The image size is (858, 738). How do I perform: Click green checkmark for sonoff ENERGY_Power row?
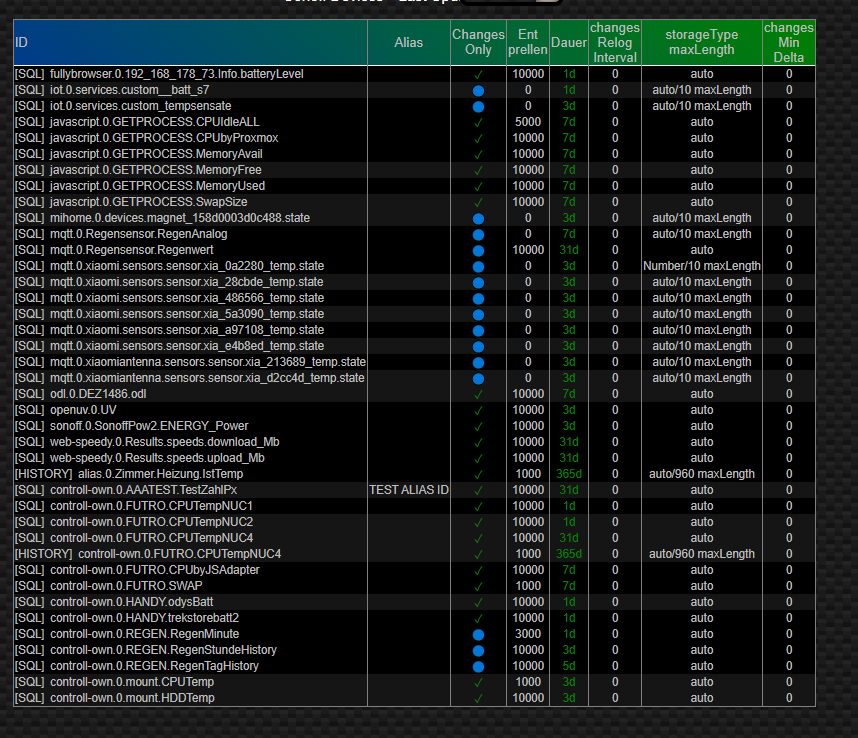(478, 426)
